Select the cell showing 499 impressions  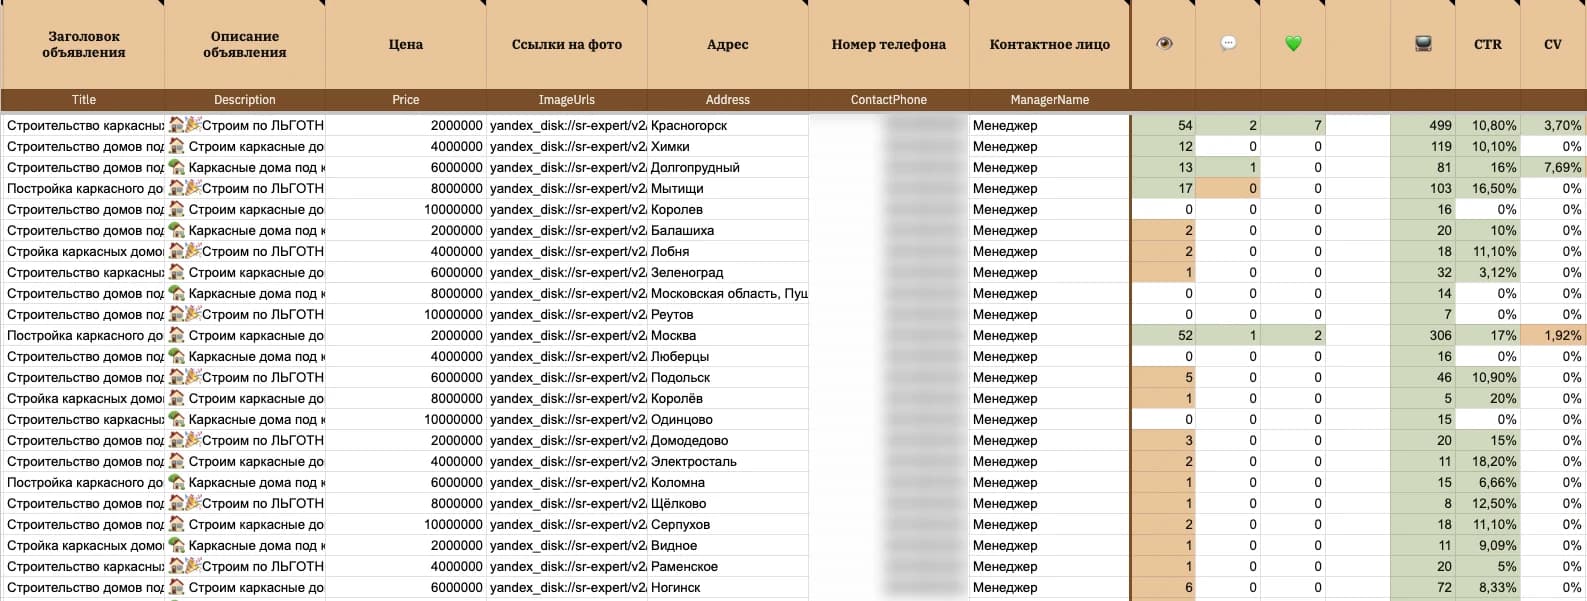1423,126
